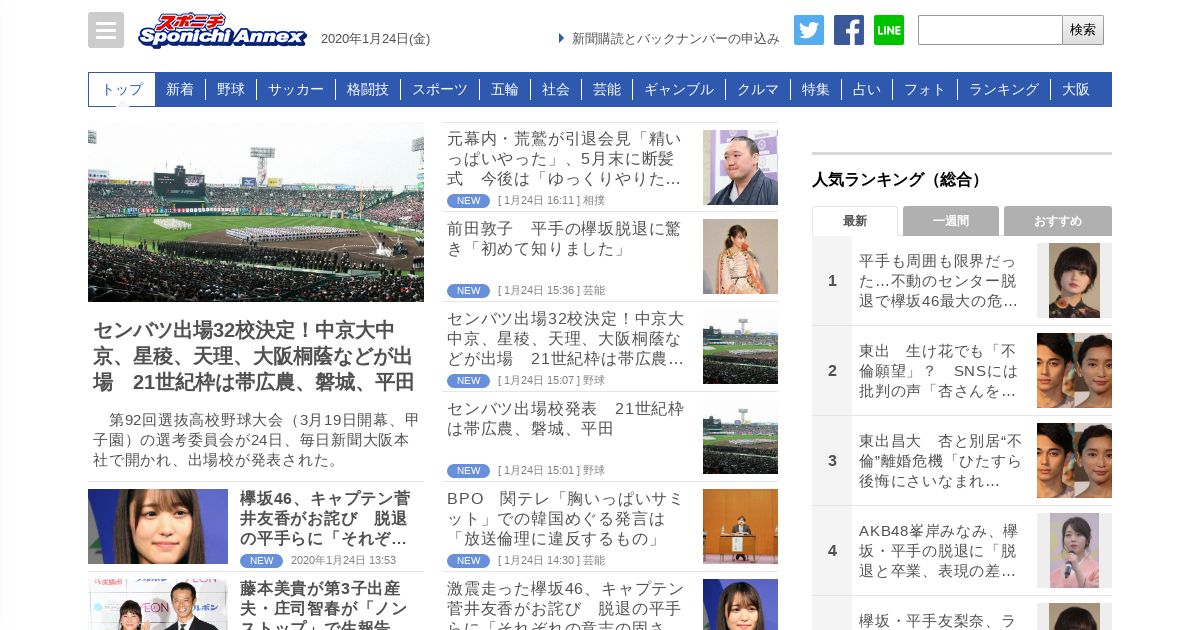Select the 特集 nav item

pos(816,89)
